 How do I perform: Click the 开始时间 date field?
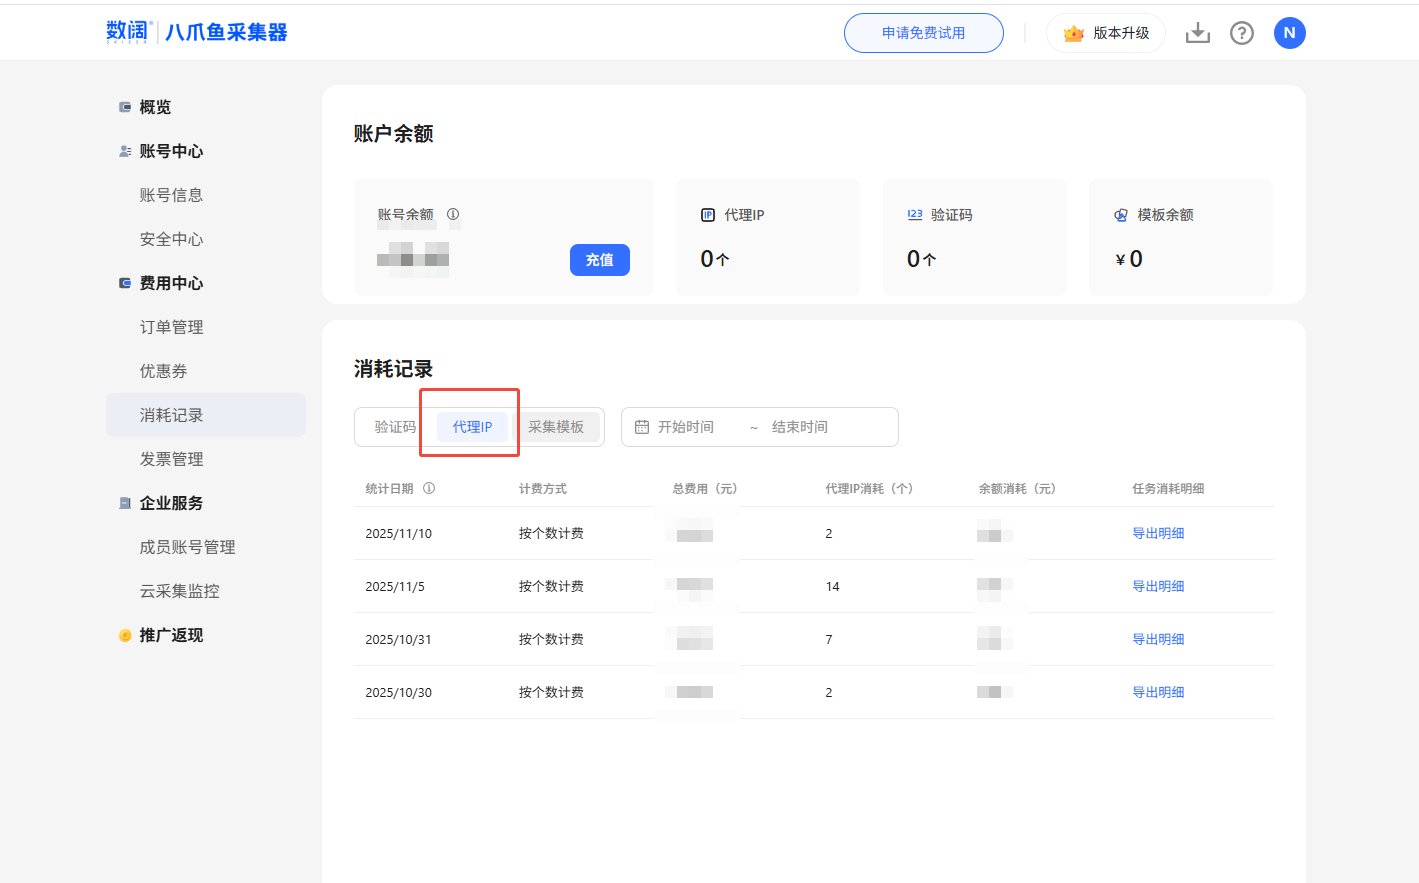(x=686, y=427)
